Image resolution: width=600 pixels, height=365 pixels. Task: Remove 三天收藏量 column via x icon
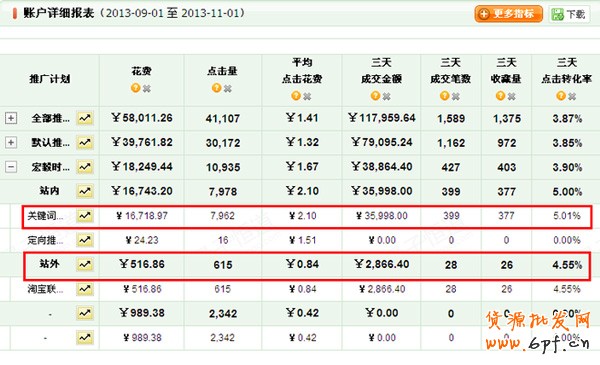pyautogui.click(x=511, y=96)
